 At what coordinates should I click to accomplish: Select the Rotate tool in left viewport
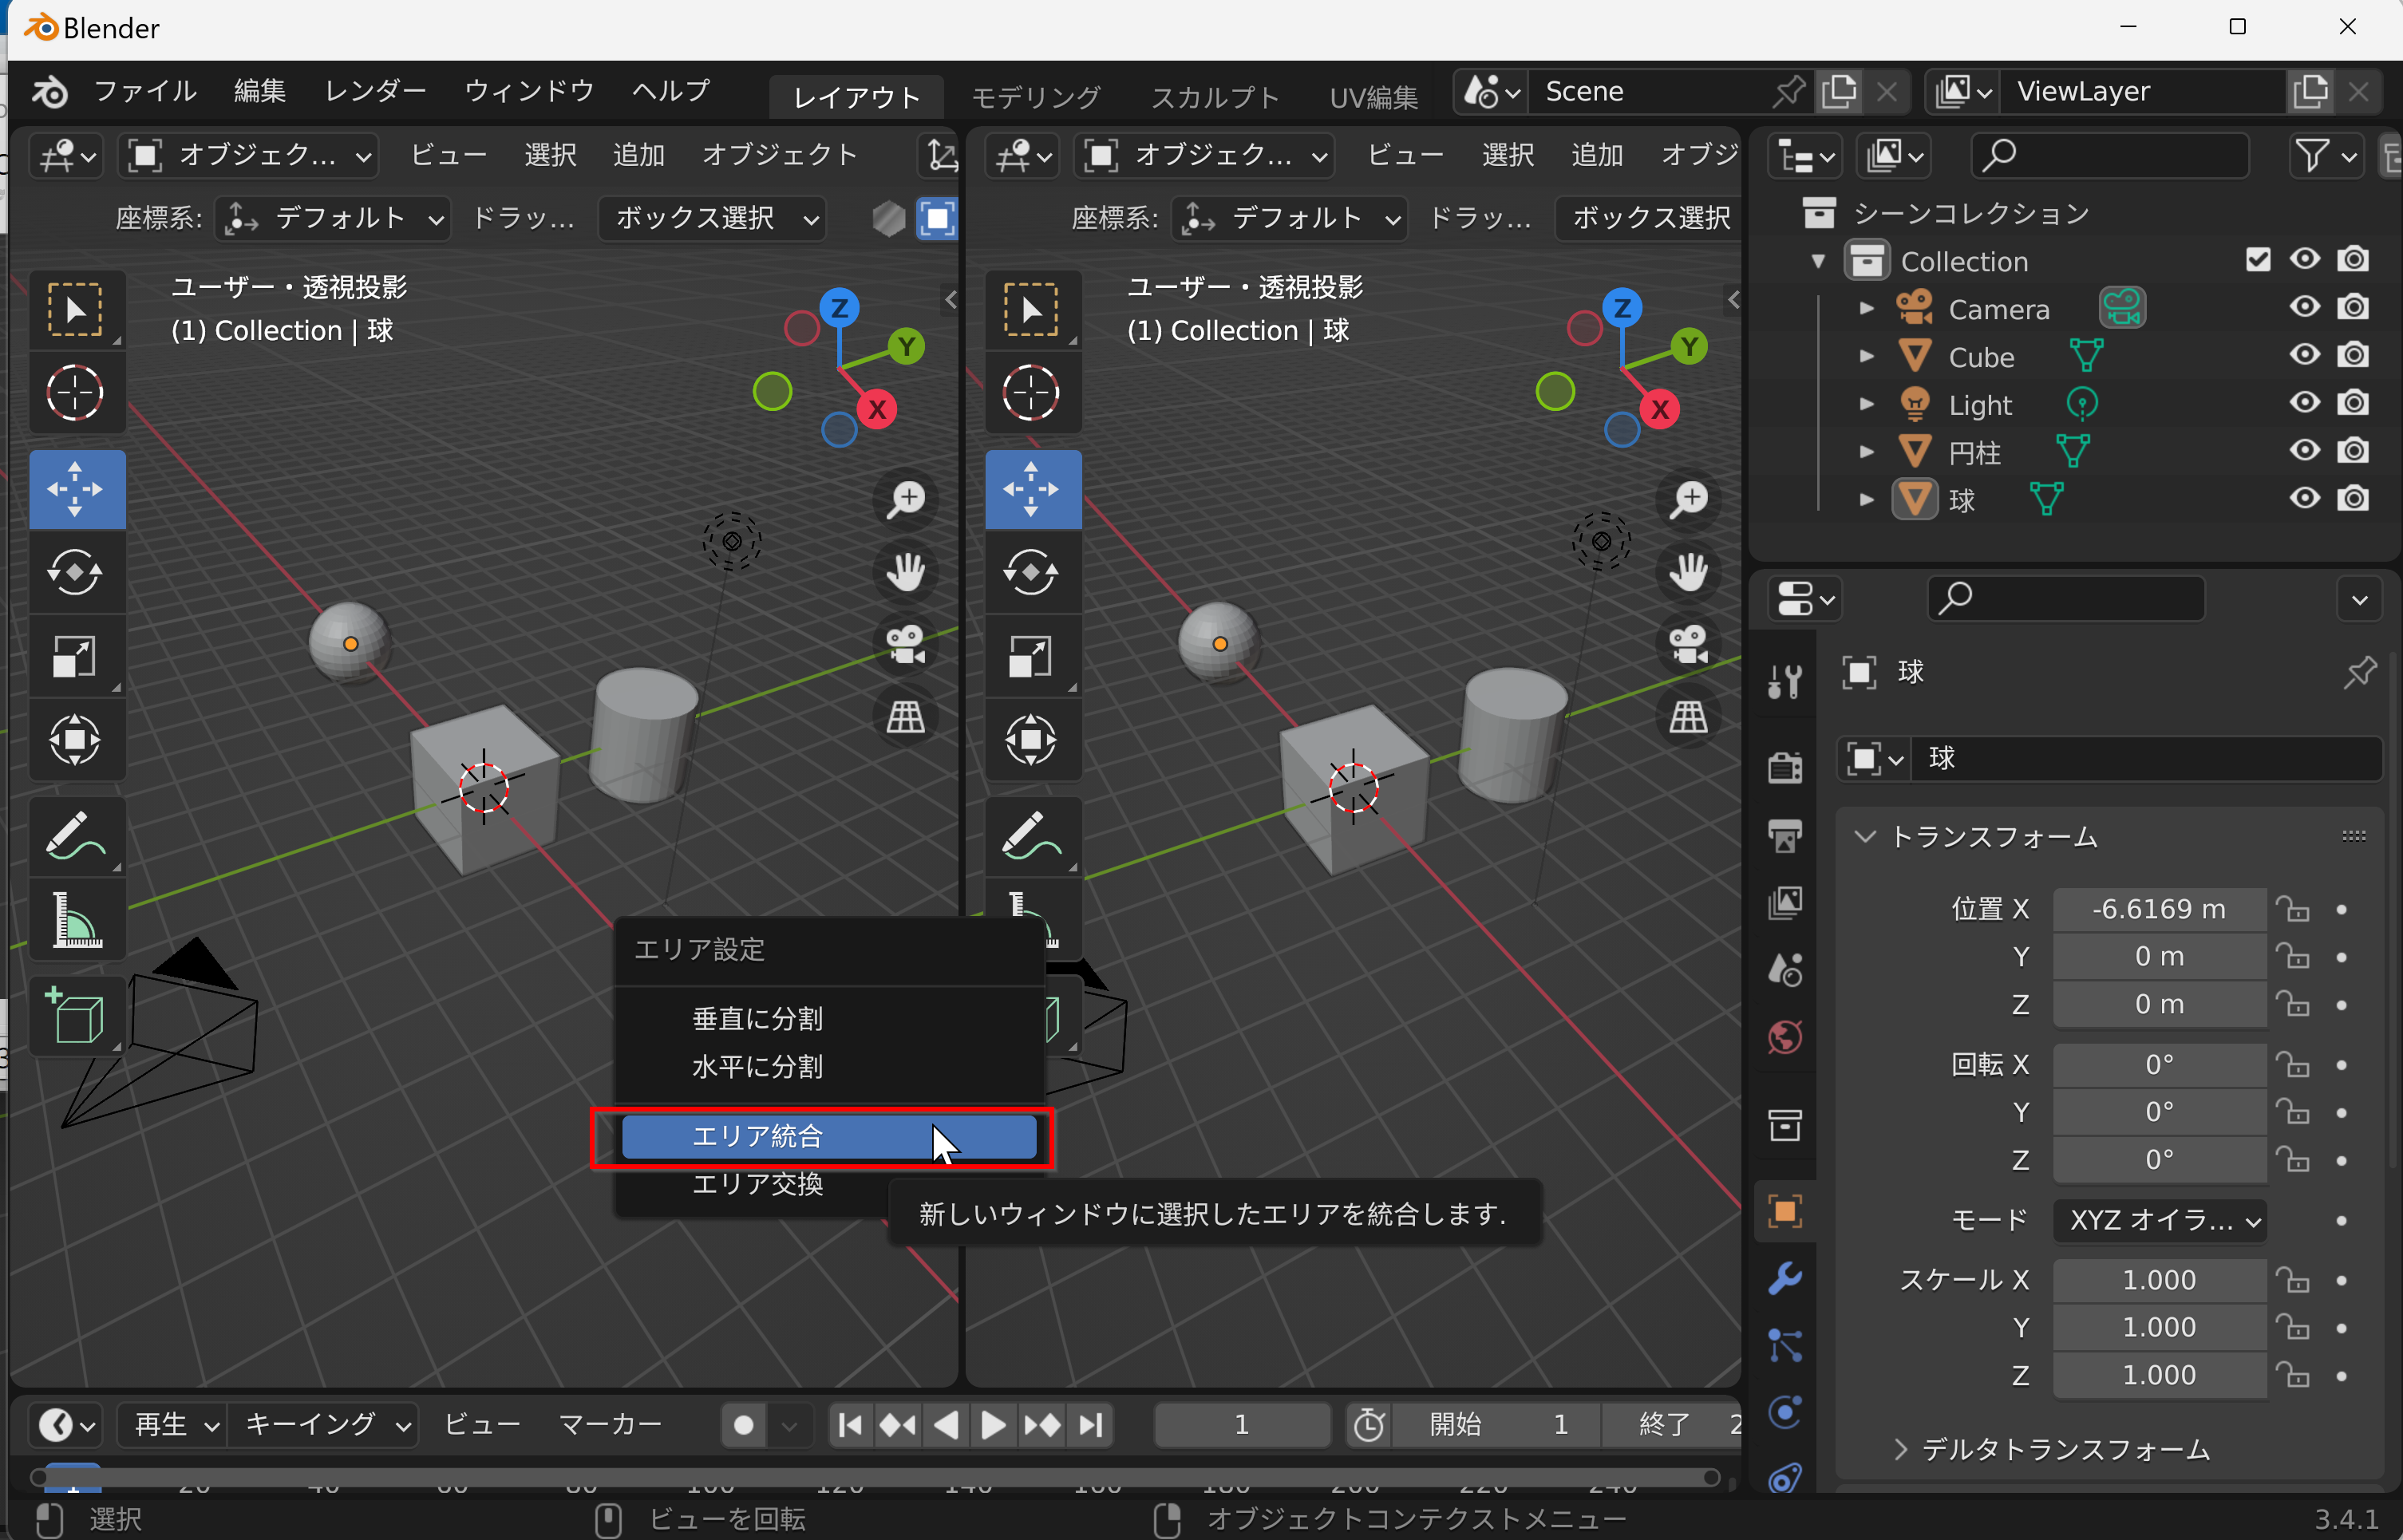click(75, 572)
